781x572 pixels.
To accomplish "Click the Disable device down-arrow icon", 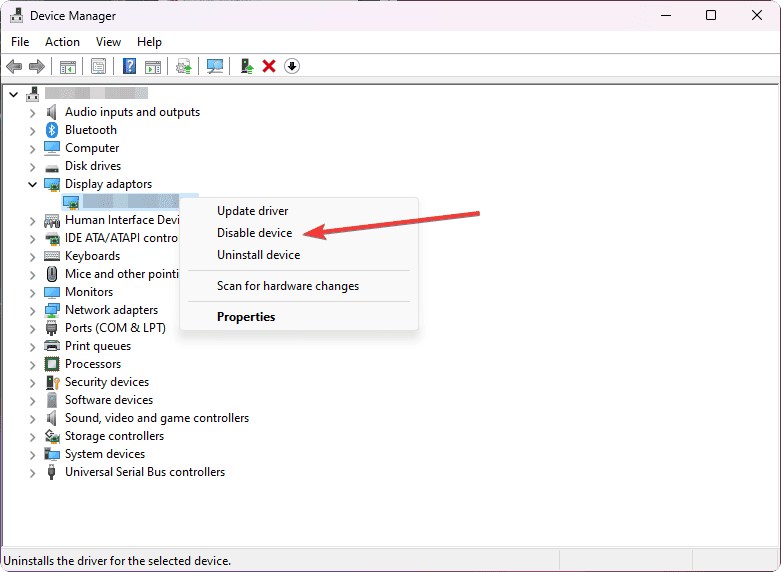I will click(292, 66).
